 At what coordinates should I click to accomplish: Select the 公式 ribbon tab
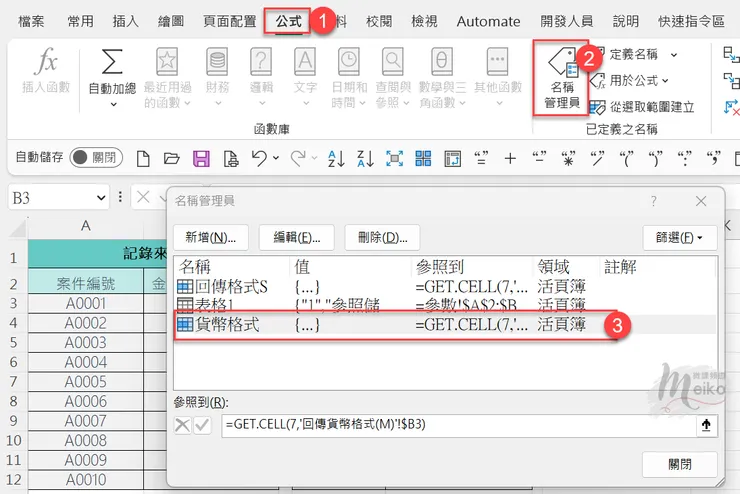tap(288, 21)
